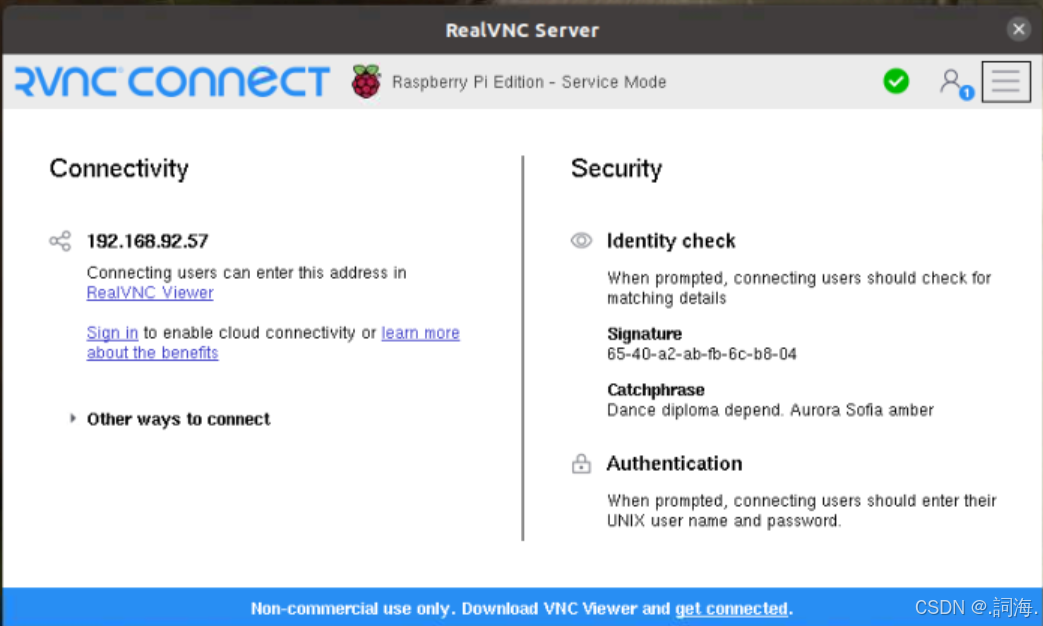This screenshot has height=626, width=1043.
Task: Click the green checkmark status icon
Action: pyautogui.click(x=896, y=81)
